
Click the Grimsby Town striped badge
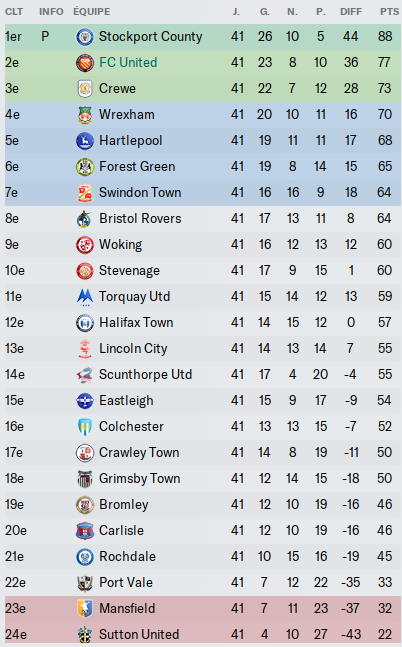[85, 479]
